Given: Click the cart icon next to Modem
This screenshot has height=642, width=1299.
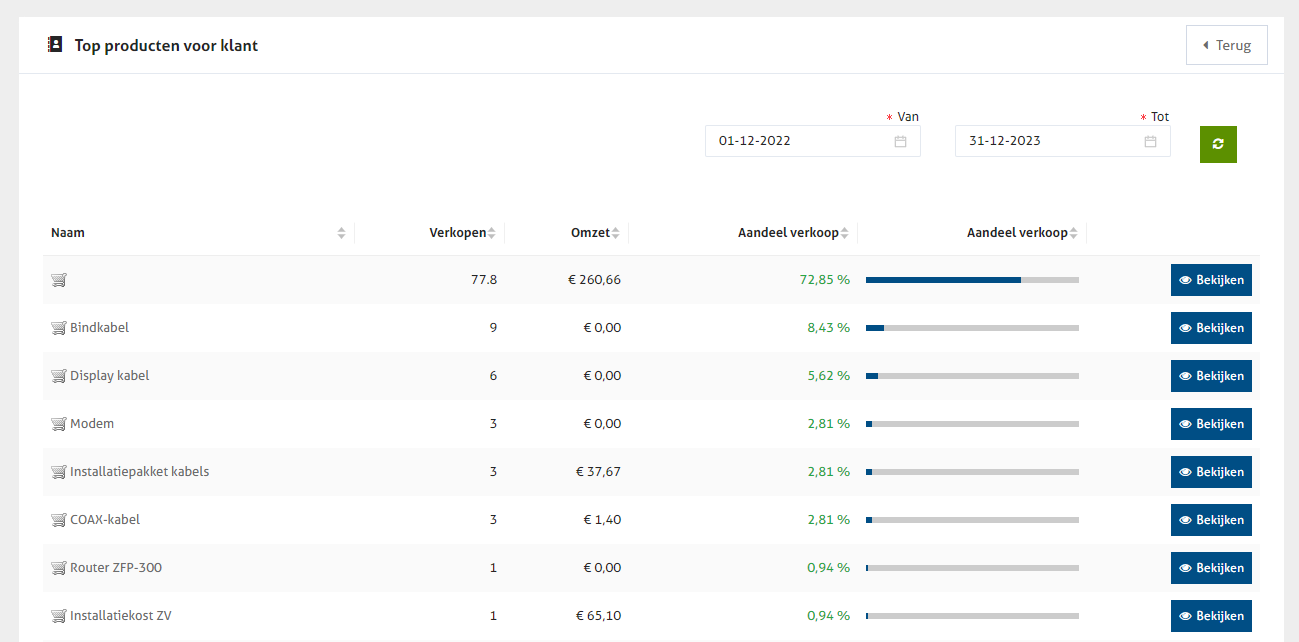Looking at the screenshot, I should [x=58, y=424].
